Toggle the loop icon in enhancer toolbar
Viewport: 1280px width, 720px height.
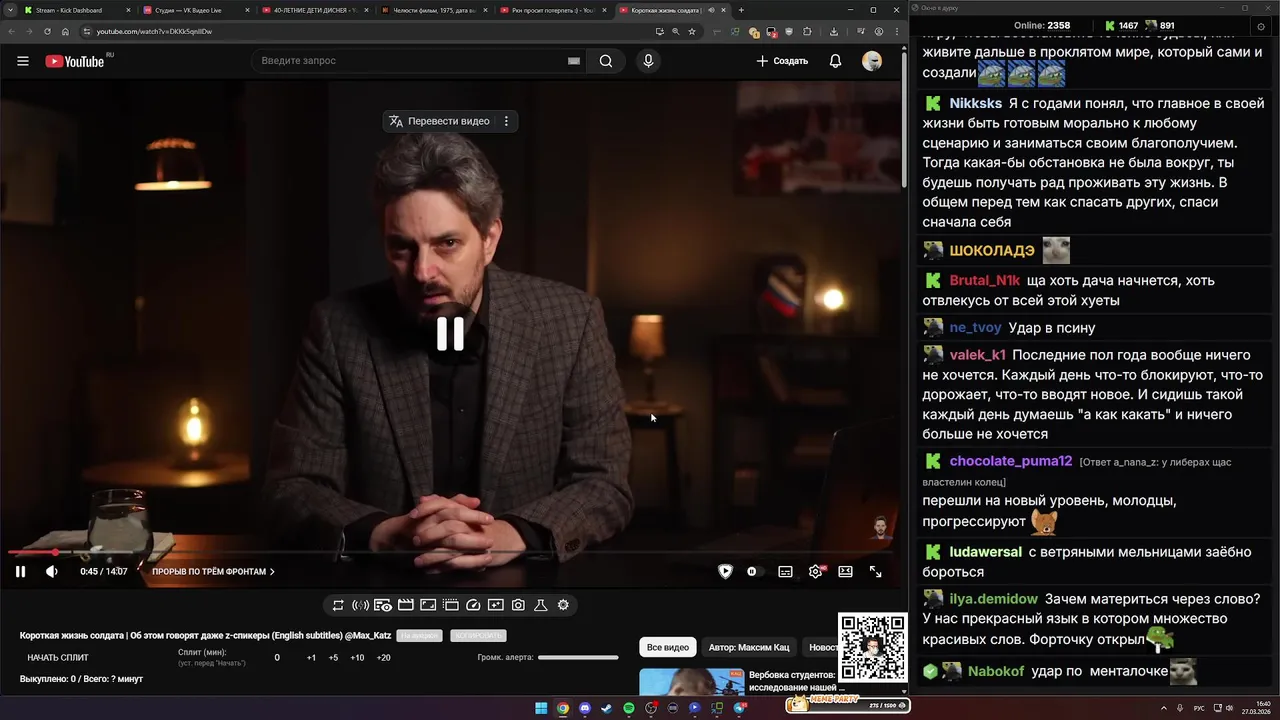pos(338,605)
